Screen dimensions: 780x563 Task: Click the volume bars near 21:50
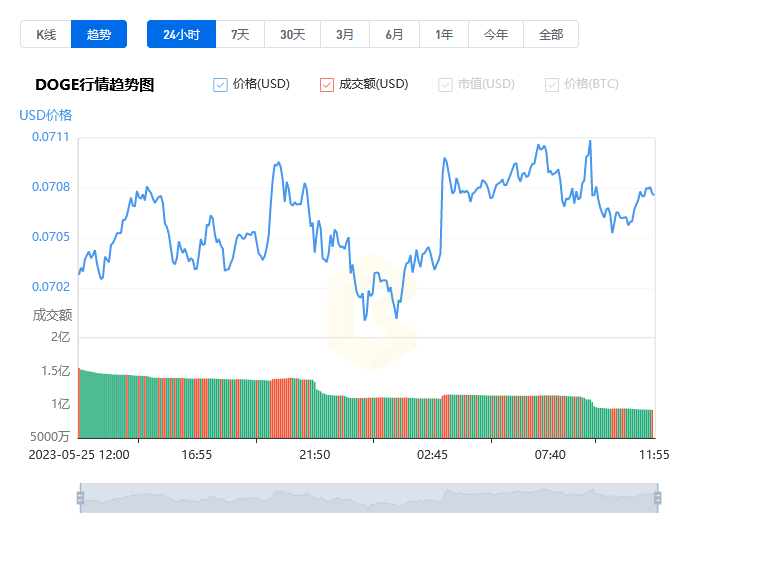[315, 412]
